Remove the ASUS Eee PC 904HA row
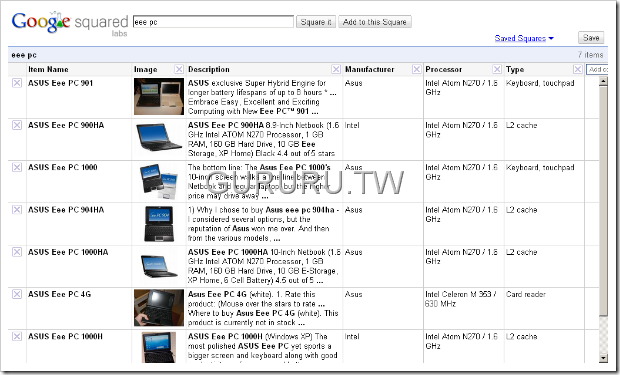620x375 pixels. point(17,210)
